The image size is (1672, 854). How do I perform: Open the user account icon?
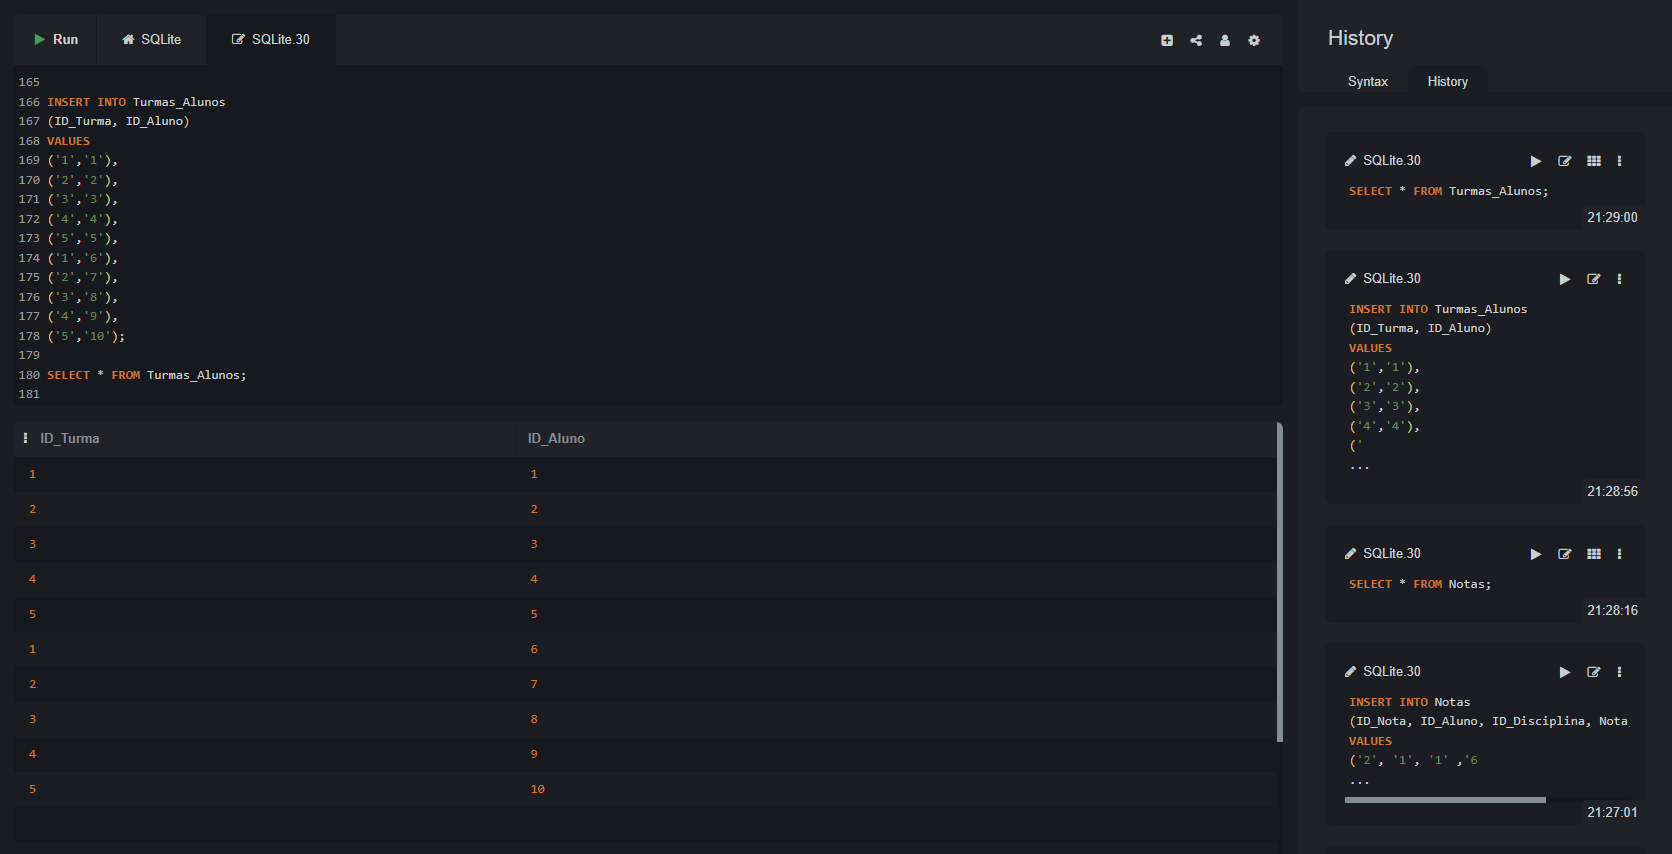pyautogui.click(x=1225, y=41)
